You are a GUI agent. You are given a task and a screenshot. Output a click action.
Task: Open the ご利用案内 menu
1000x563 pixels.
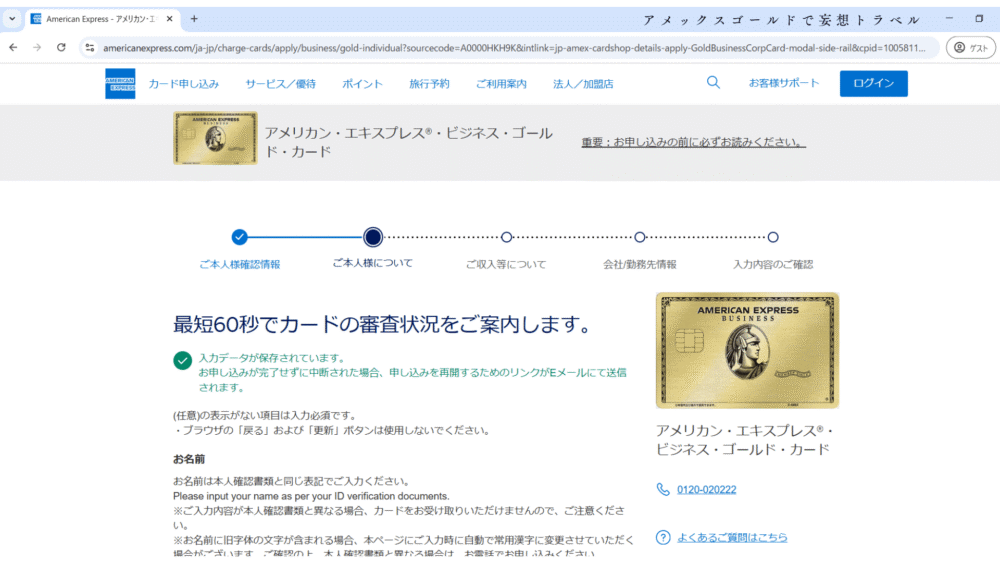pyautogui.click(x=501, y=84)
